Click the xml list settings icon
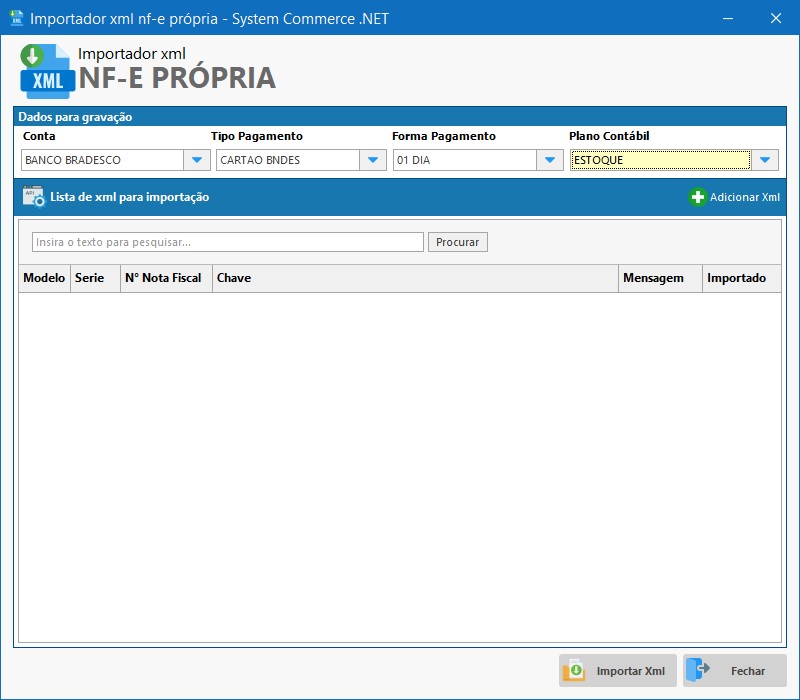This screenshot has height=700, width=800. click(34, 197)
